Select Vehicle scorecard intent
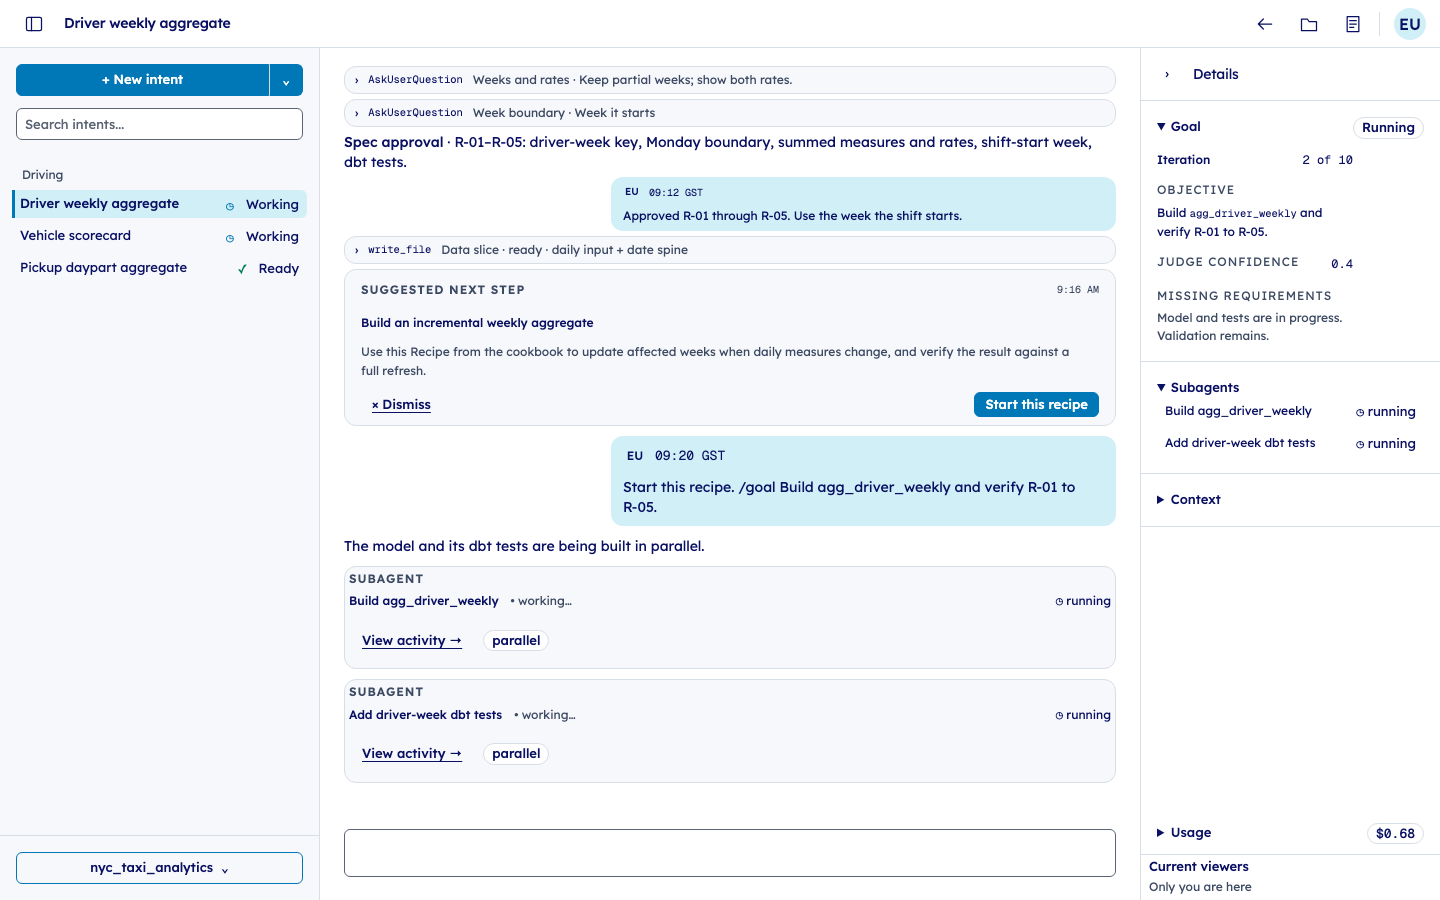1440x900 pixels. click(x=160, y=236)
